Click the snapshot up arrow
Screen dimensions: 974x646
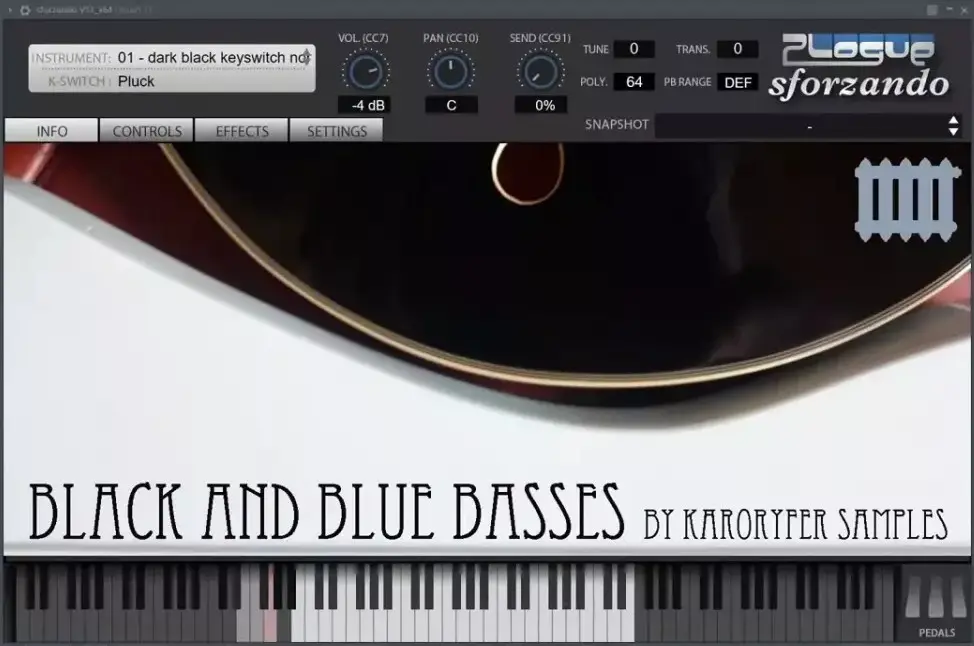tap(954, 121)
